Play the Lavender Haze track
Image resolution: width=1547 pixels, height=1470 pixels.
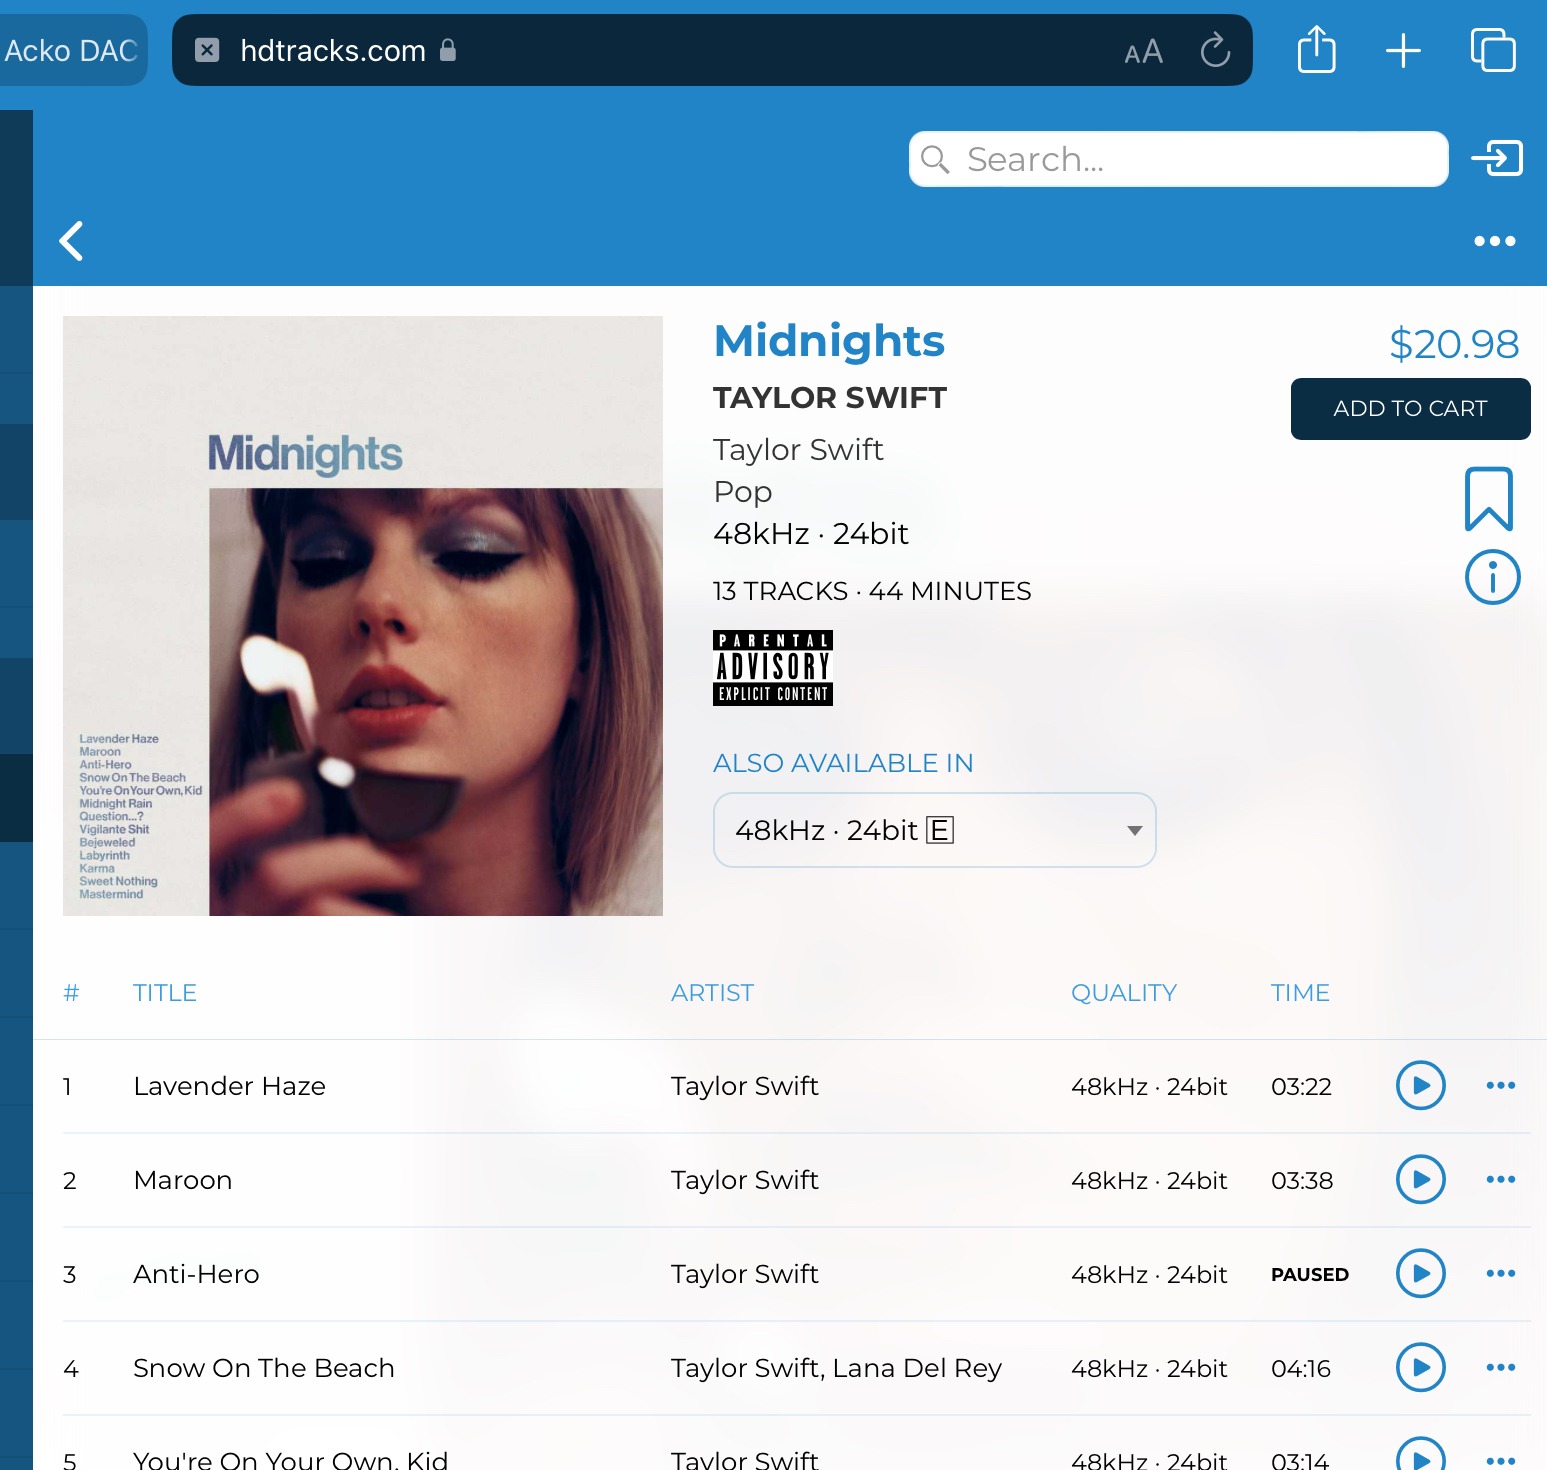point(1420,1085)
